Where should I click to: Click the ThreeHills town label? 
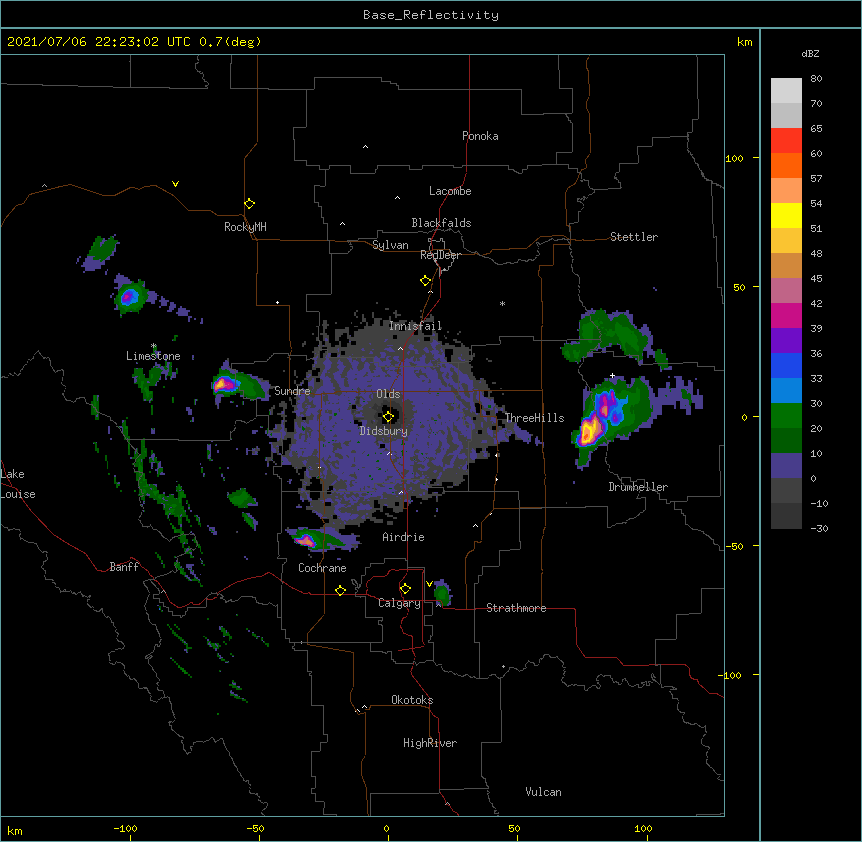[x=535, y=418]
